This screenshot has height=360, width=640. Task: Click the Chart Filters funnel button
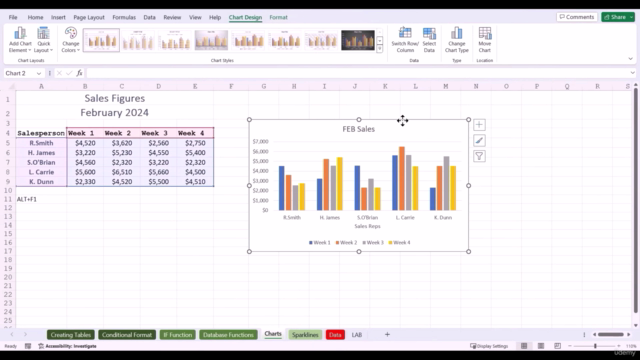click(479, 156)
